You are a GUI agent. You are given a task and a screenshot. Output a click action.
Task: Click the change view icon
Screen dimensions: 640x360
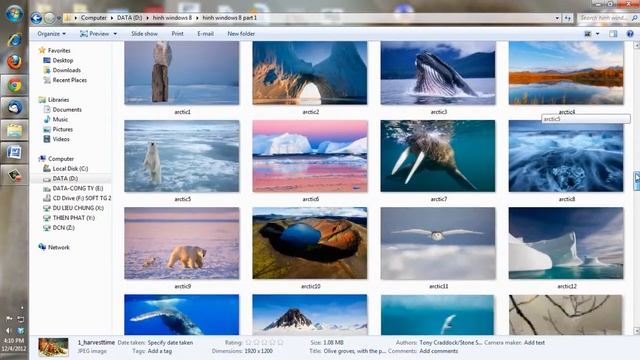coord(588,34)
